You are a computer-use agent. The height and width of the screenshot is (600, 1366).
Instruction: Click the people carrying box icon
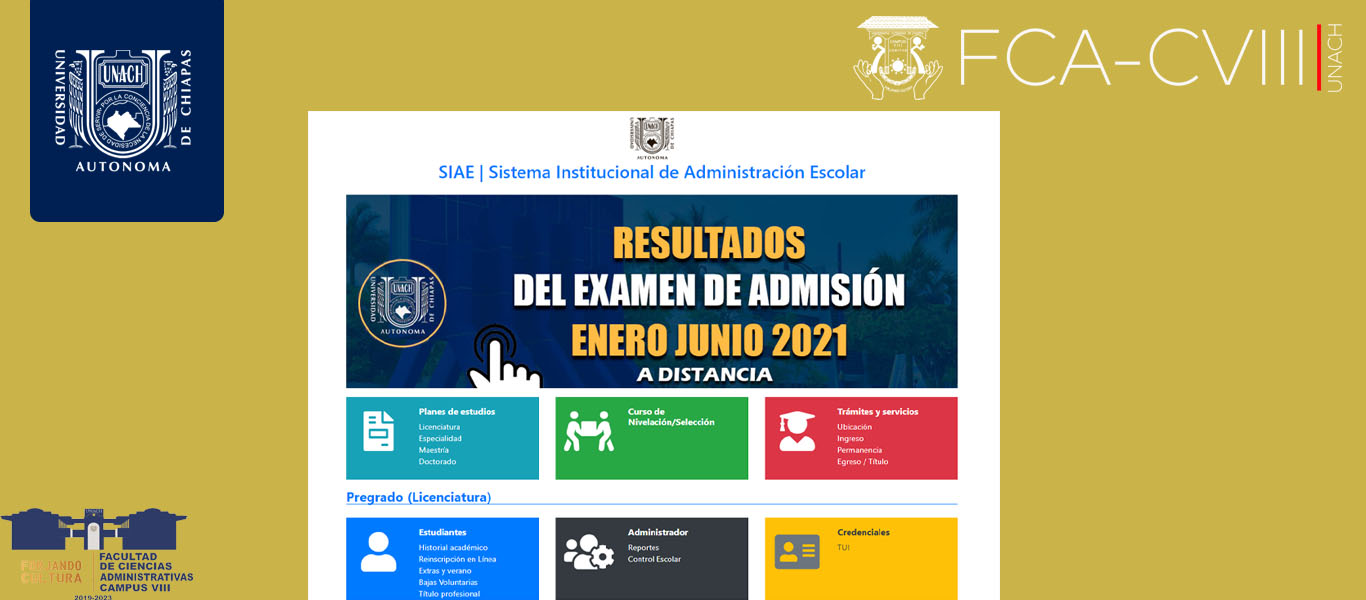coord(588,431)
